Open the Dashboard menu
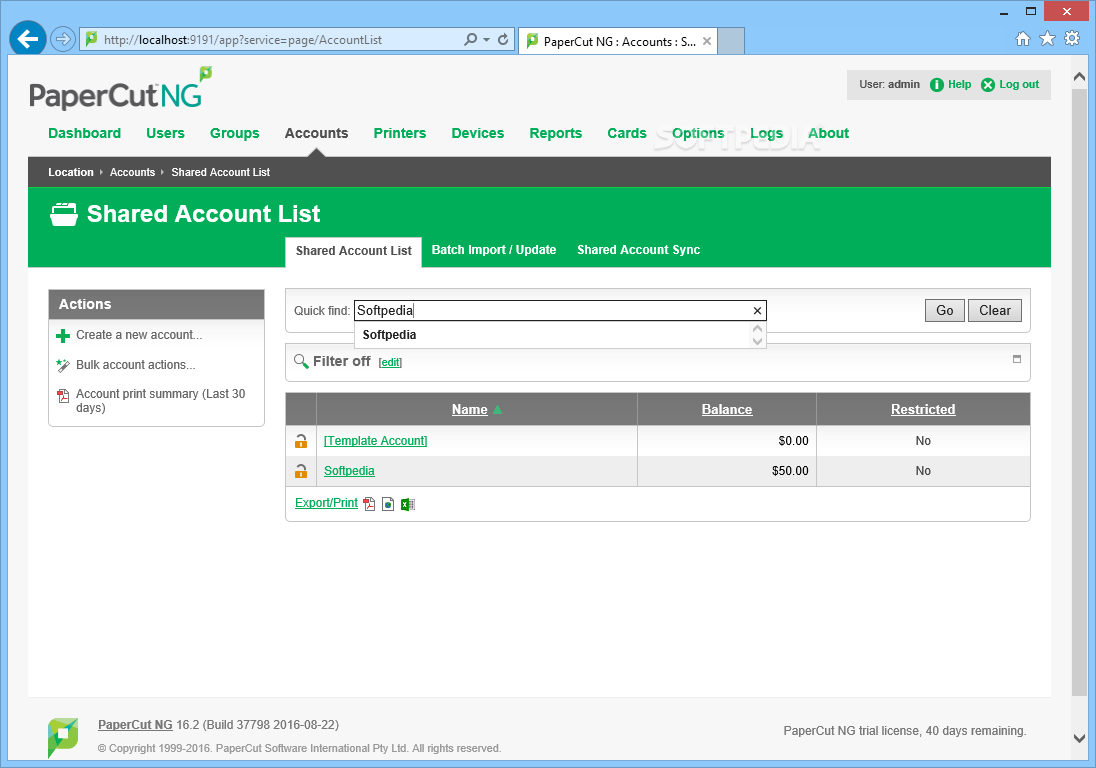Image resolution: width=1096 pixels, height=768 pixels. tap(85, 133)
